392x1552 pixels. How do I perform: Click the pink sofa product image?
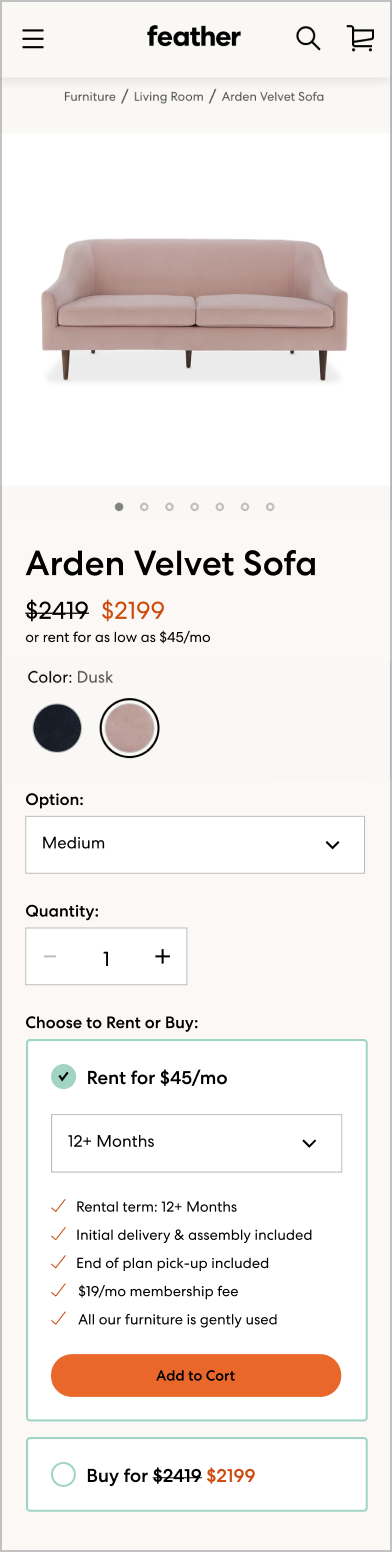tap(195, 308)
